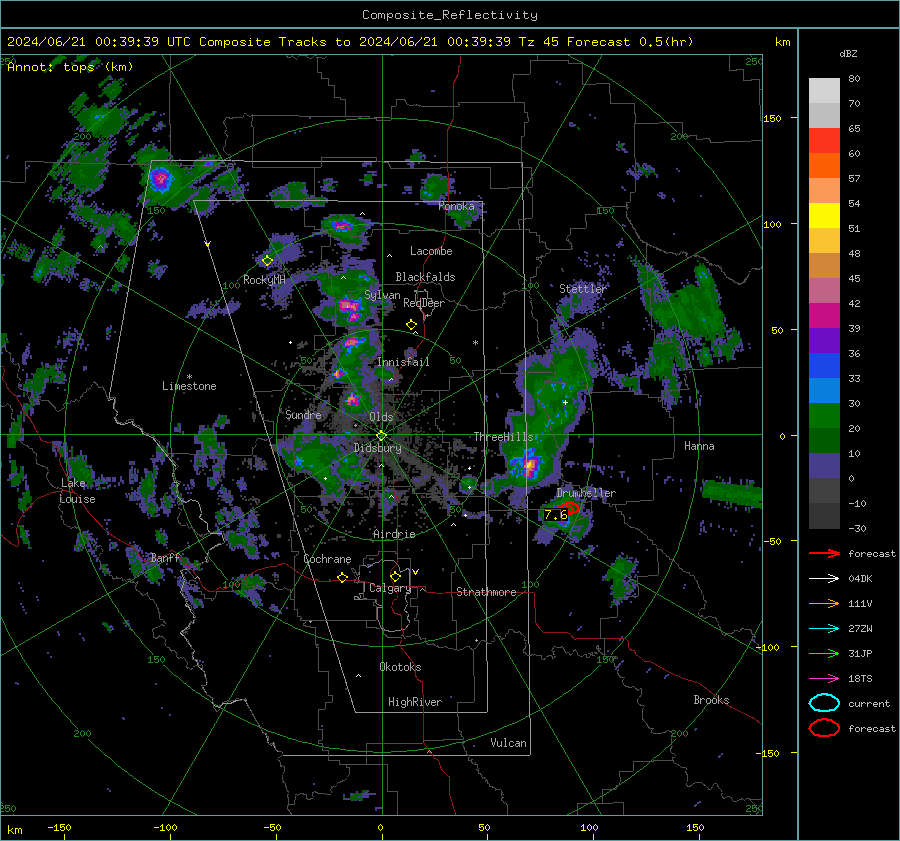
Task: Click the Ponoka label
Action: pyautogui.click(x=456, y=206)
